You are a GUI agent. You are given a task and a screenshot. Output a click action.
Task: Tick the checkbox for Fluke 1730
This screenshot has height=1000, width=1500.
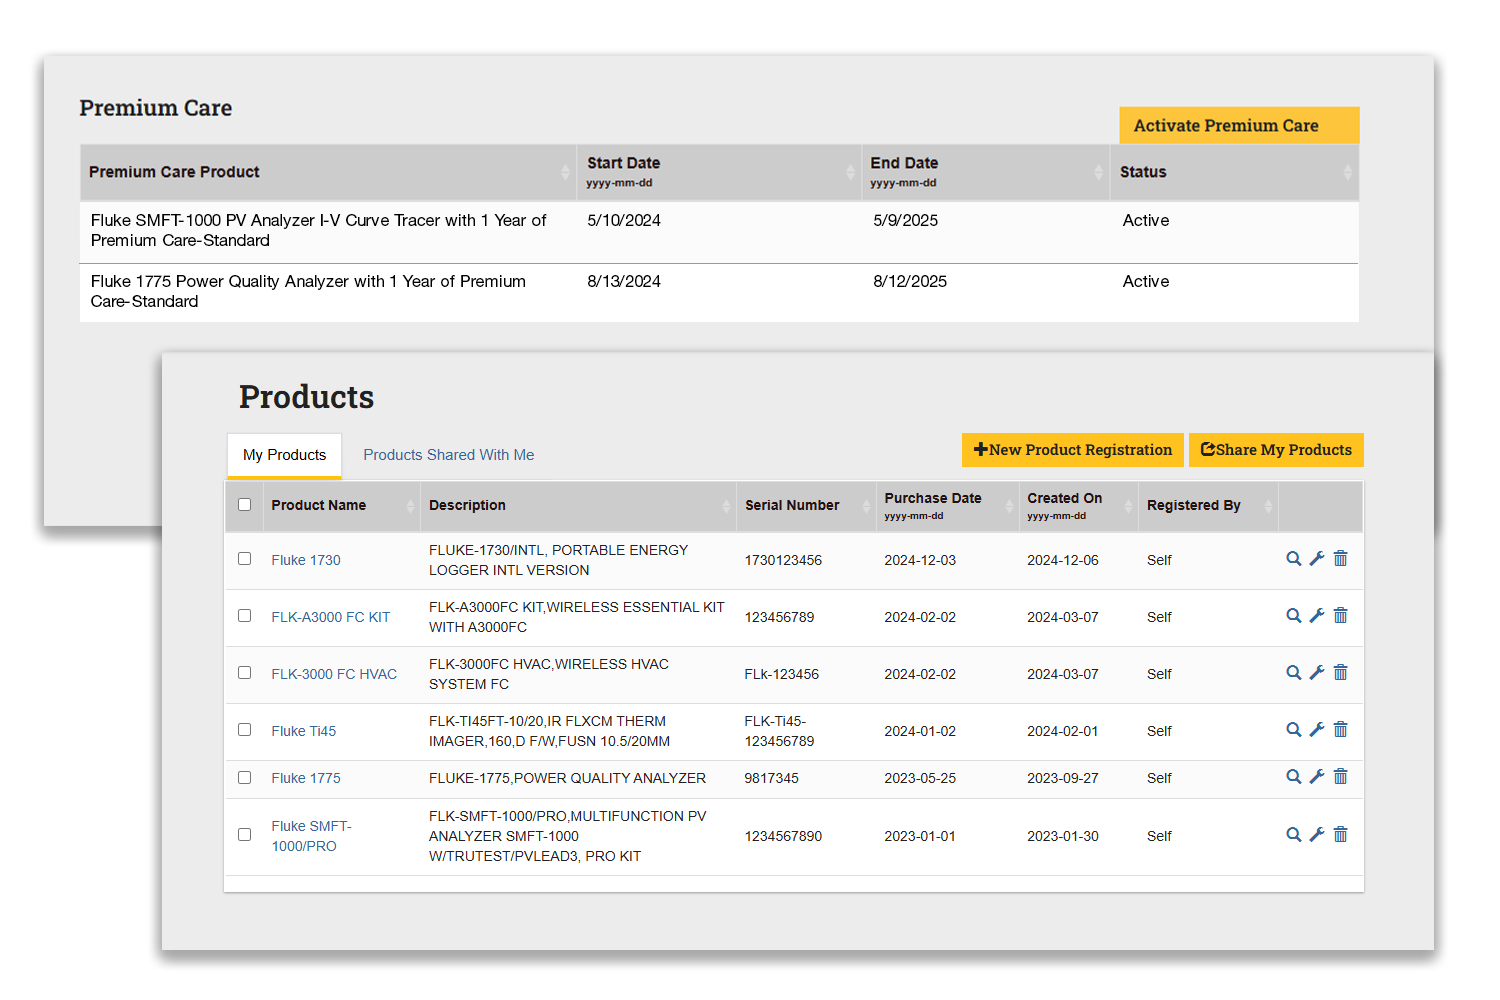[x=244, y=559]
